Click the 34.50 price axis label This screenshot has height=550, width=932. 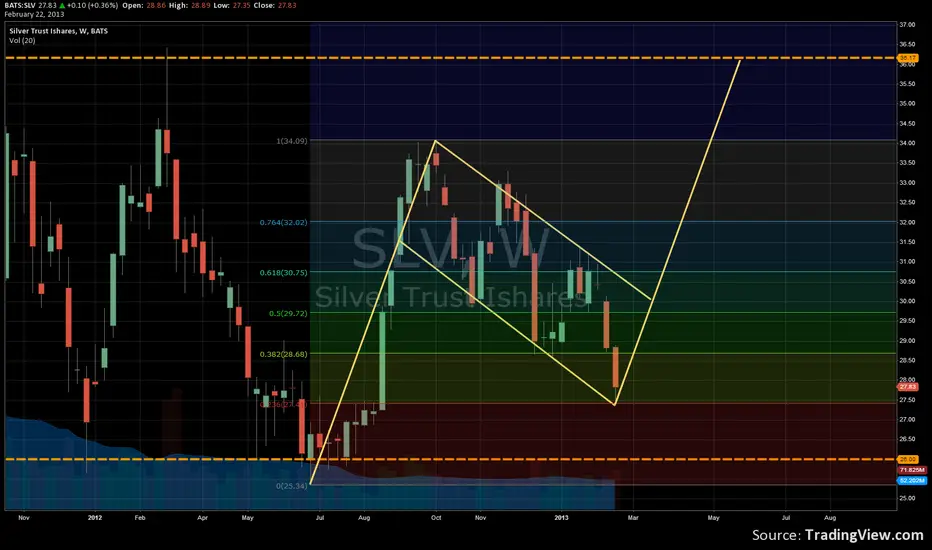(907, 124)
